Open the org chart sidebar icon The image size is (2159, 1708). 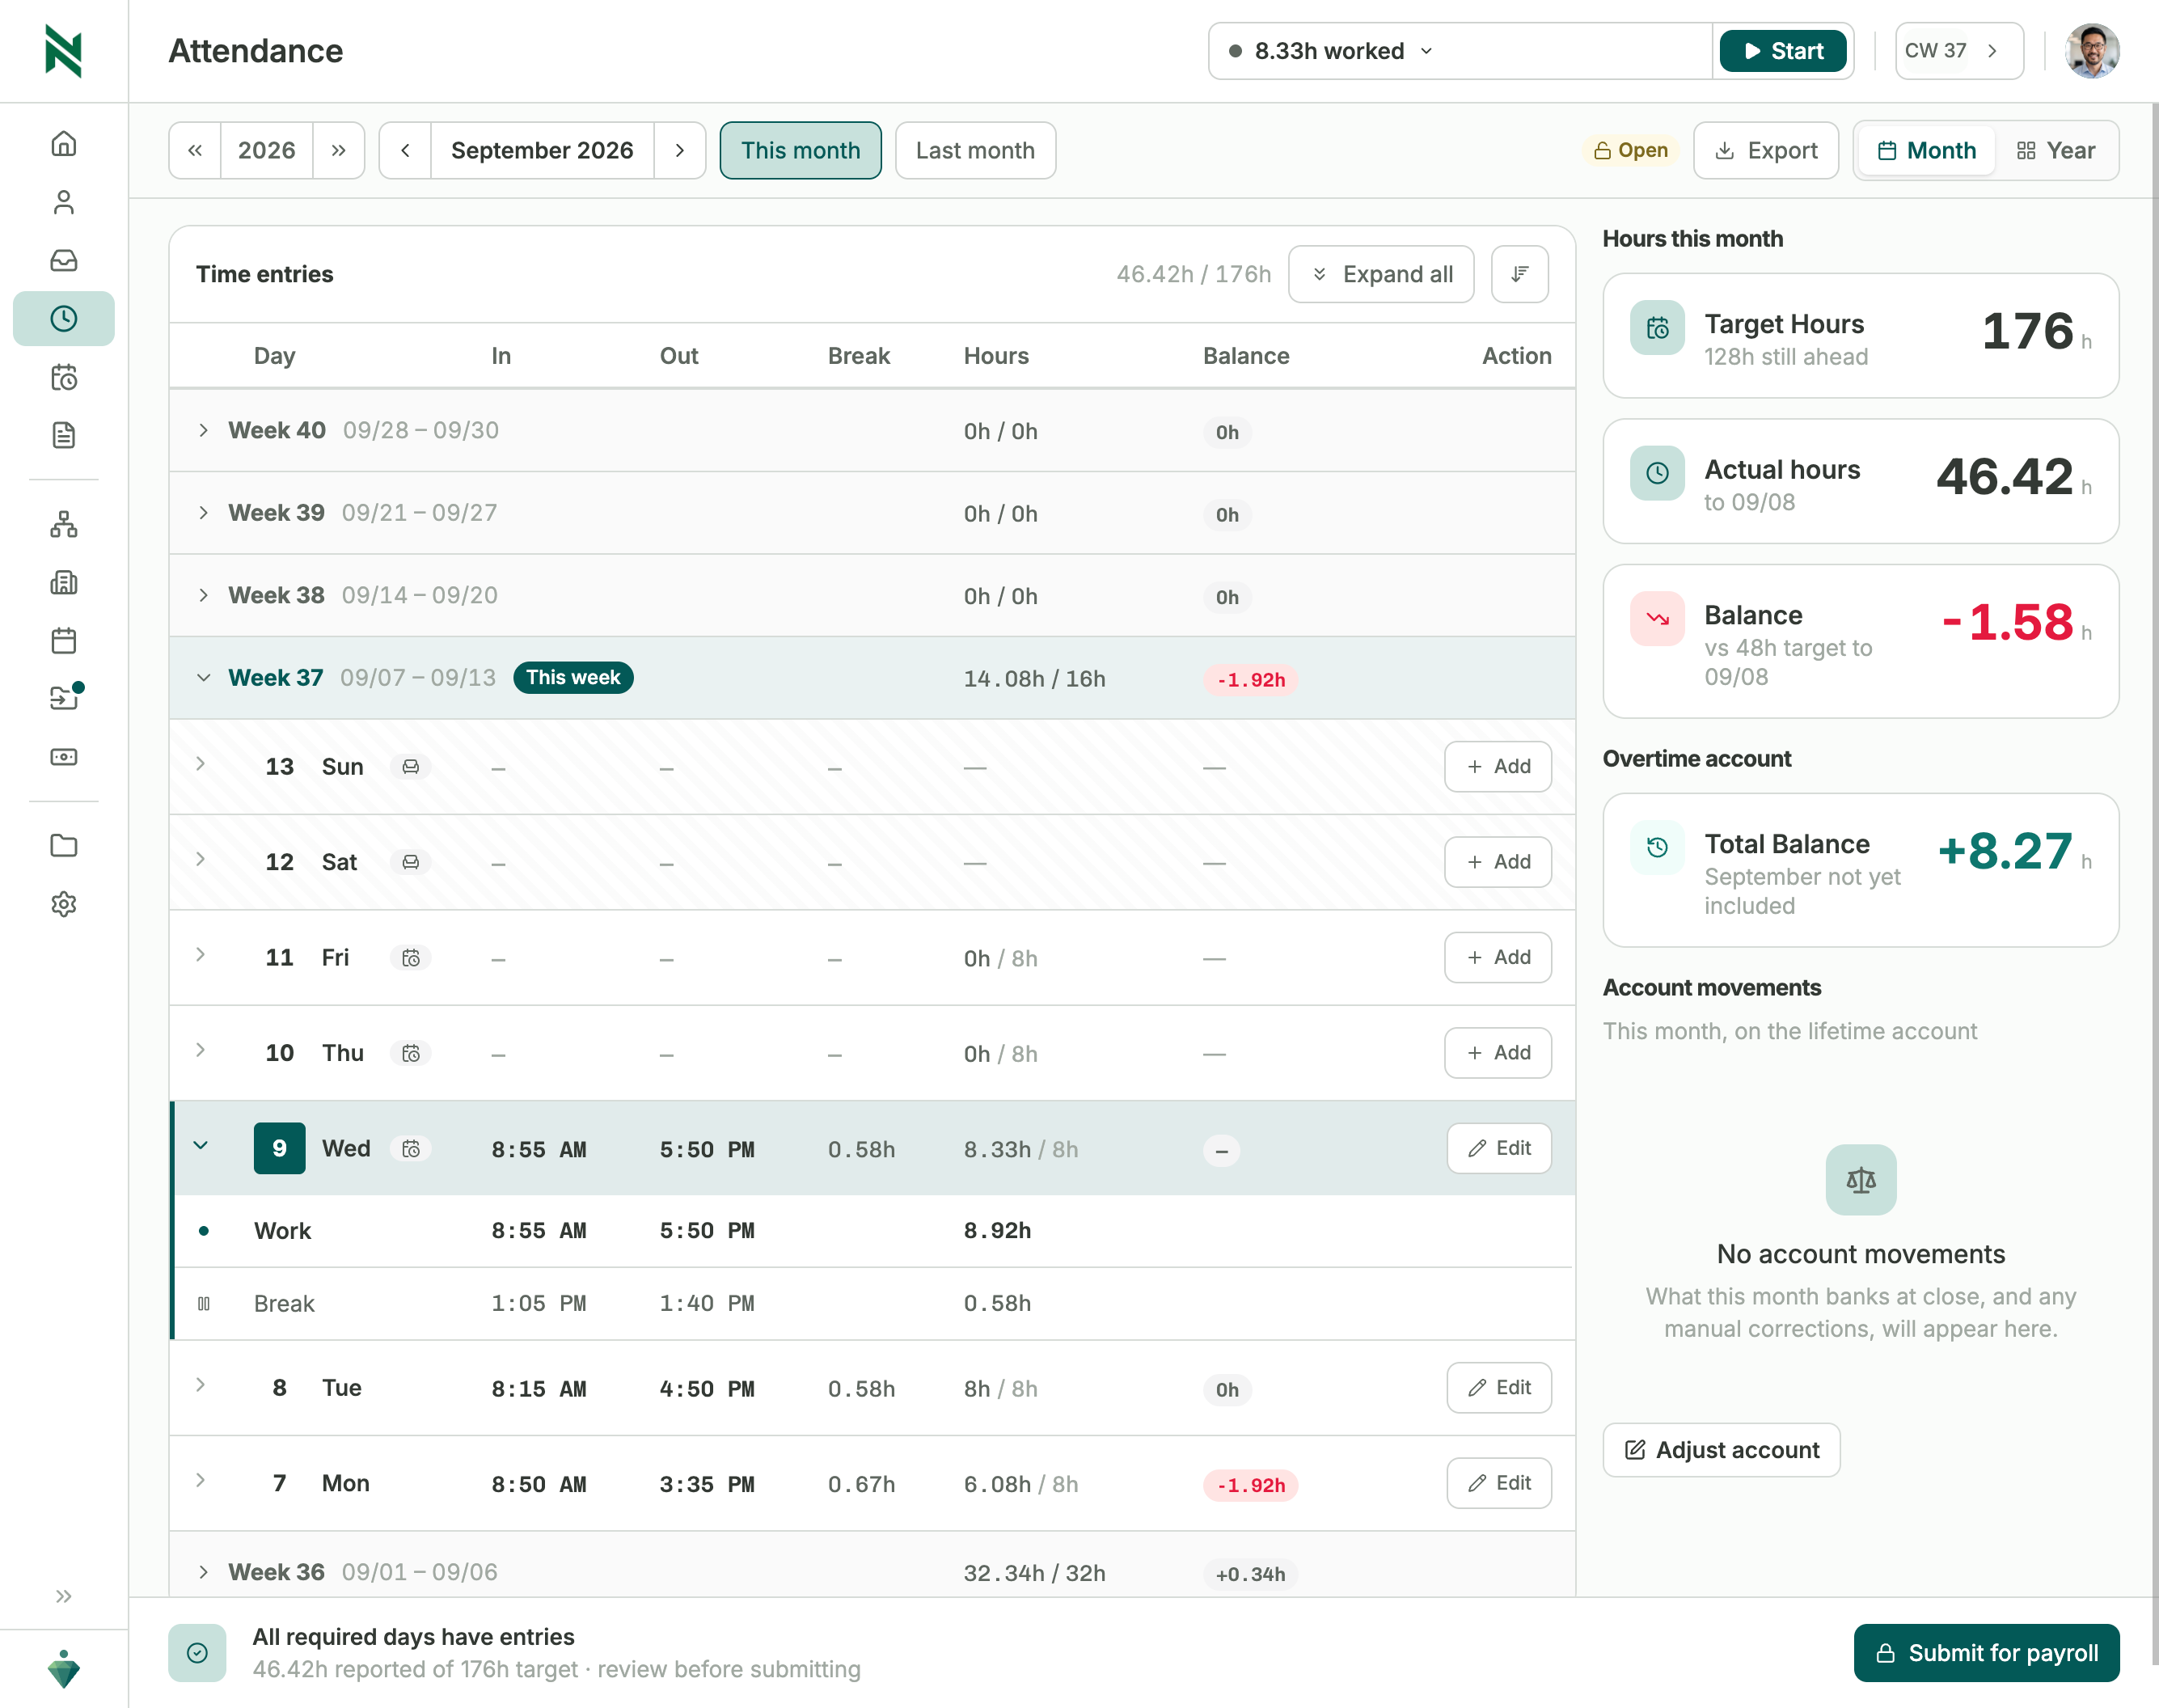click(x=64, y=524)
